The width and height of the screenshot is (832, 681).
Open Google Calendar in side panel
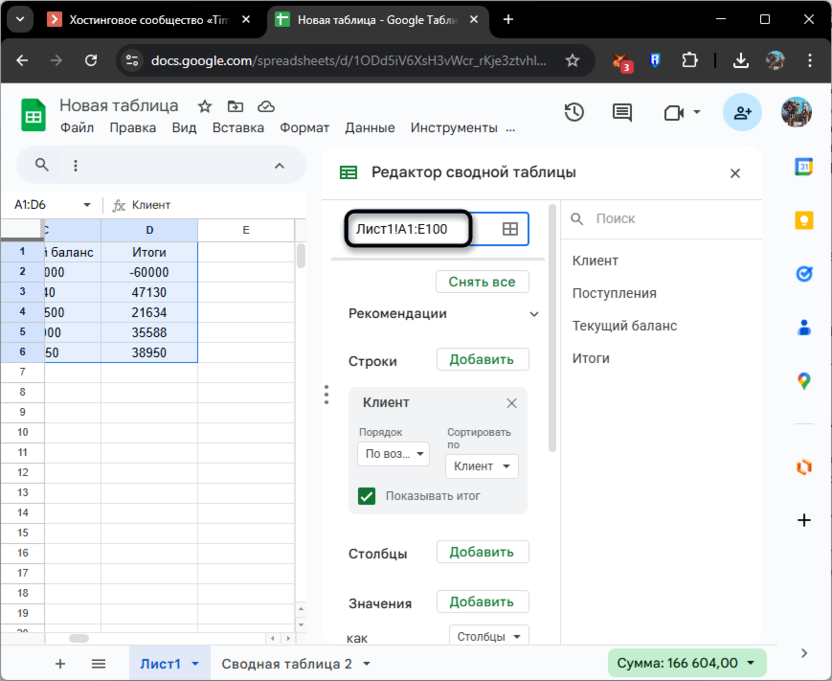coord(803,167)
